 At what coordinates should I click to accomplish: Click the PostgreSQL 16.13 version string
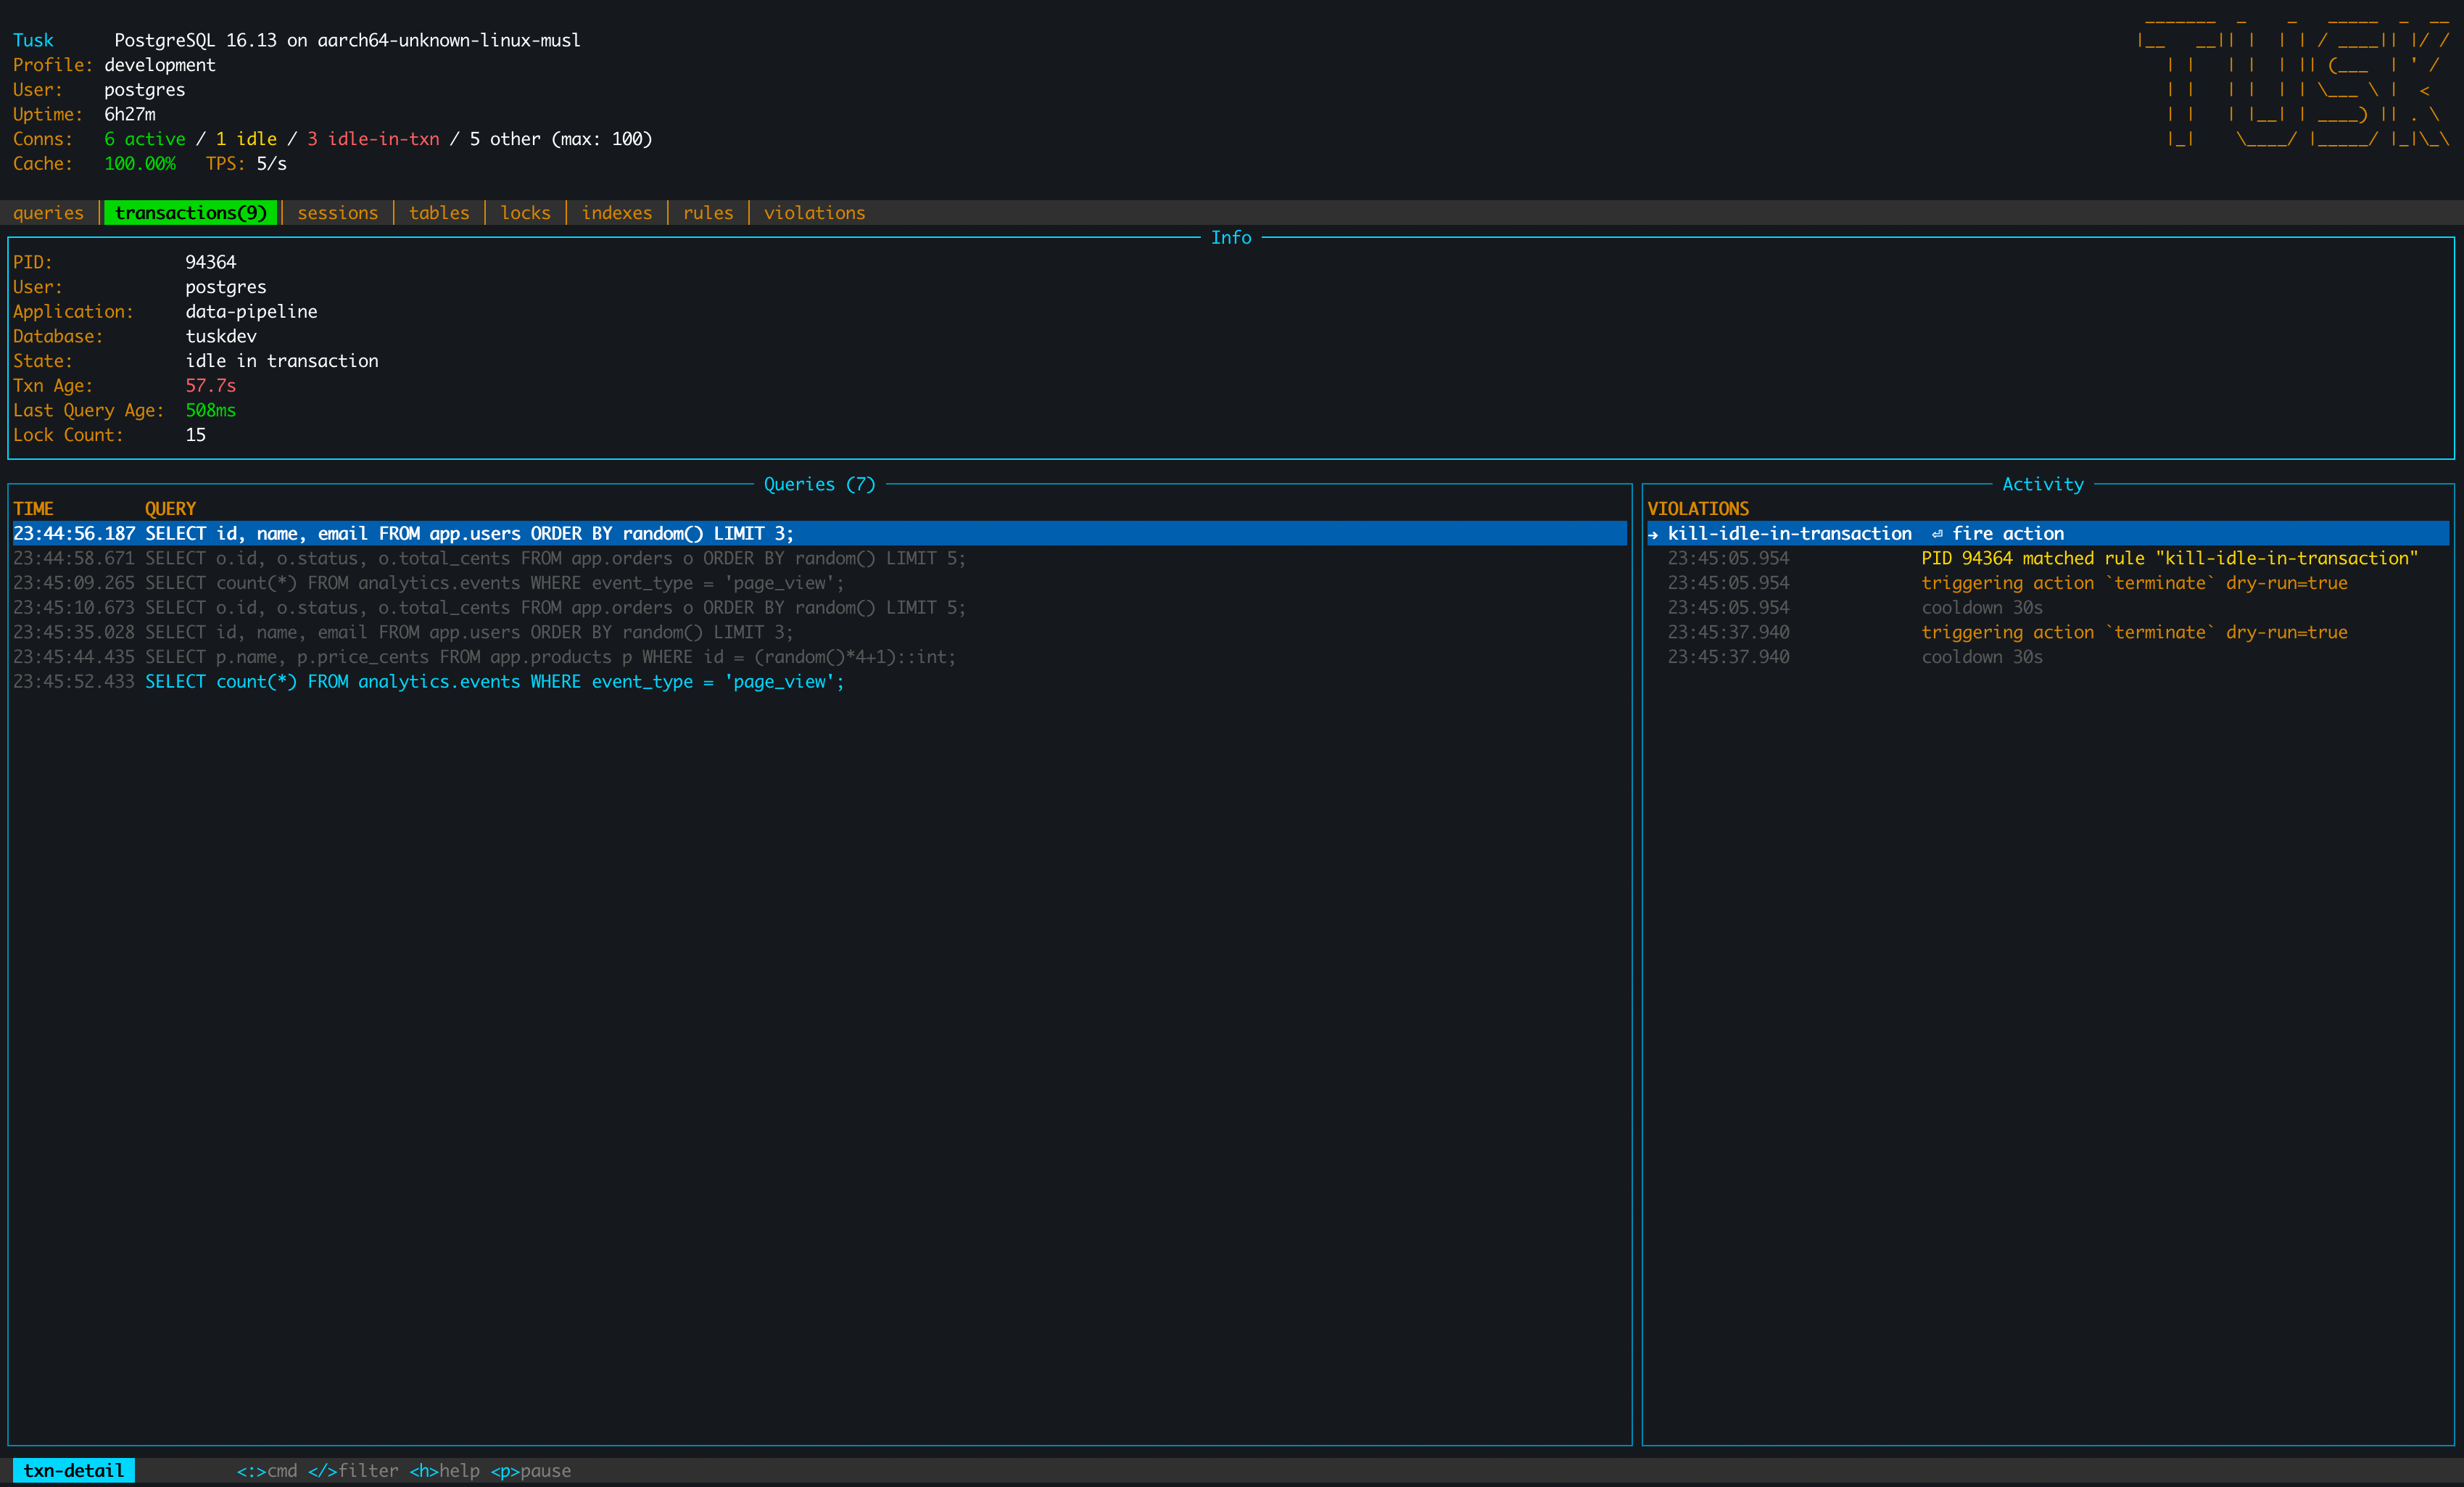pos(347,40)
